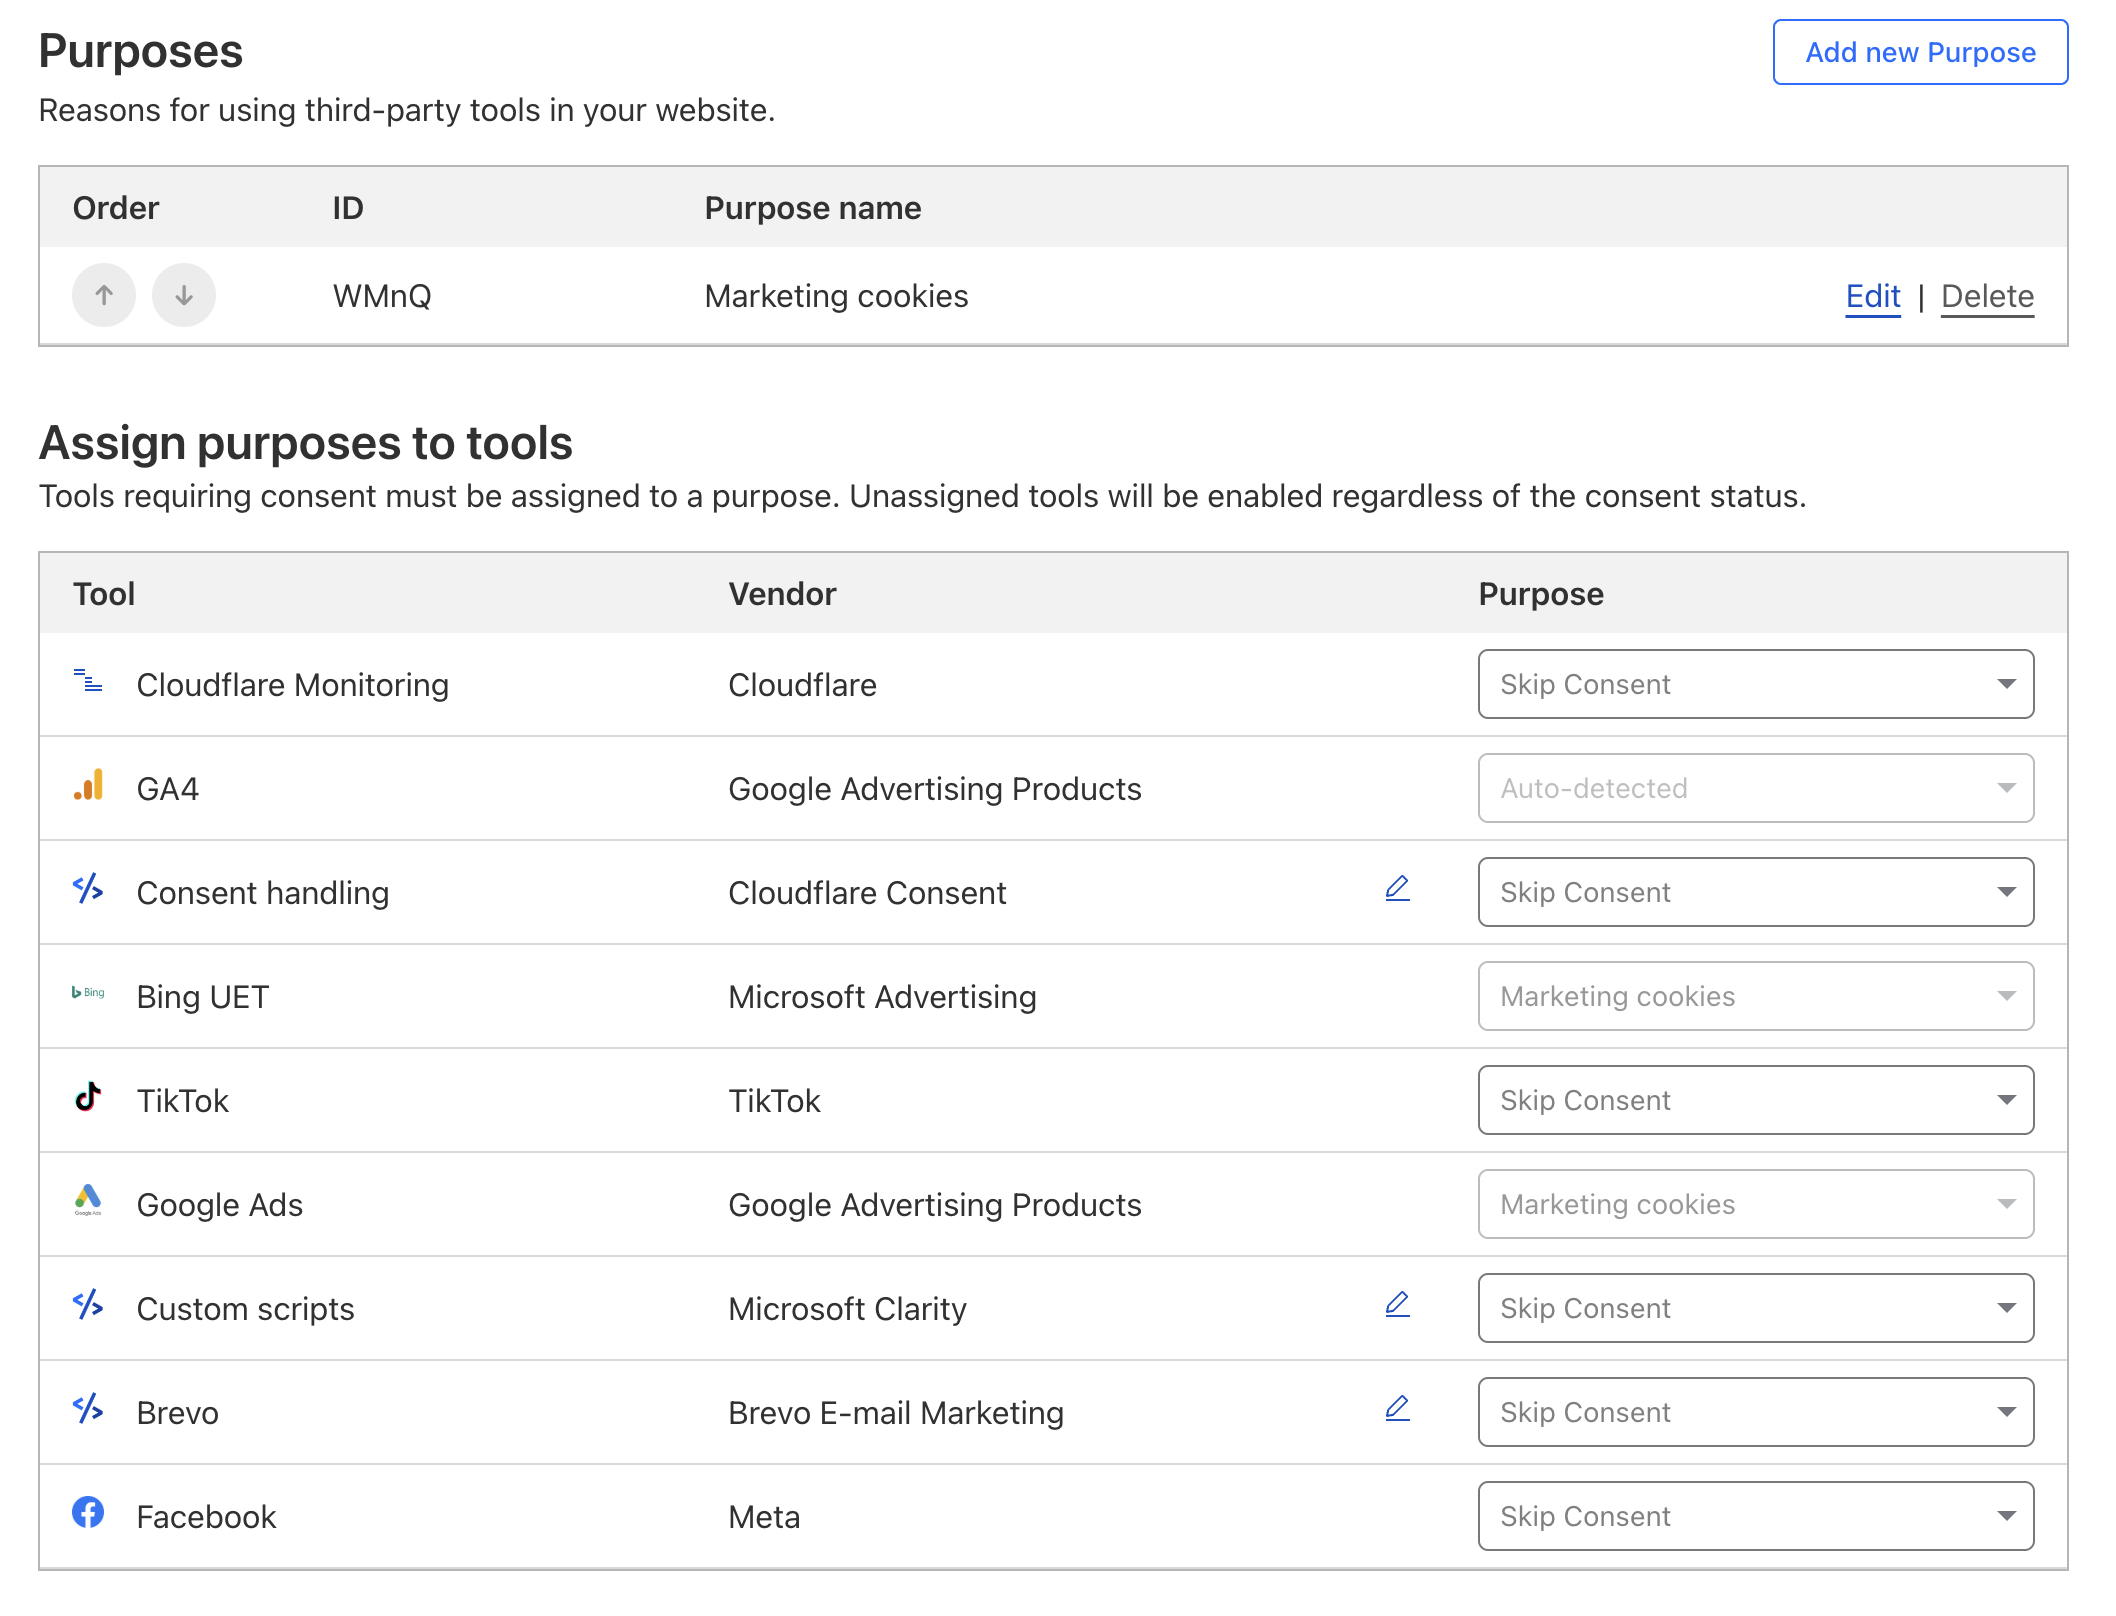This screenshot has width=2116, height=1616.
Task: Open TikTok purpose dropdown
Action: 1755,1100
